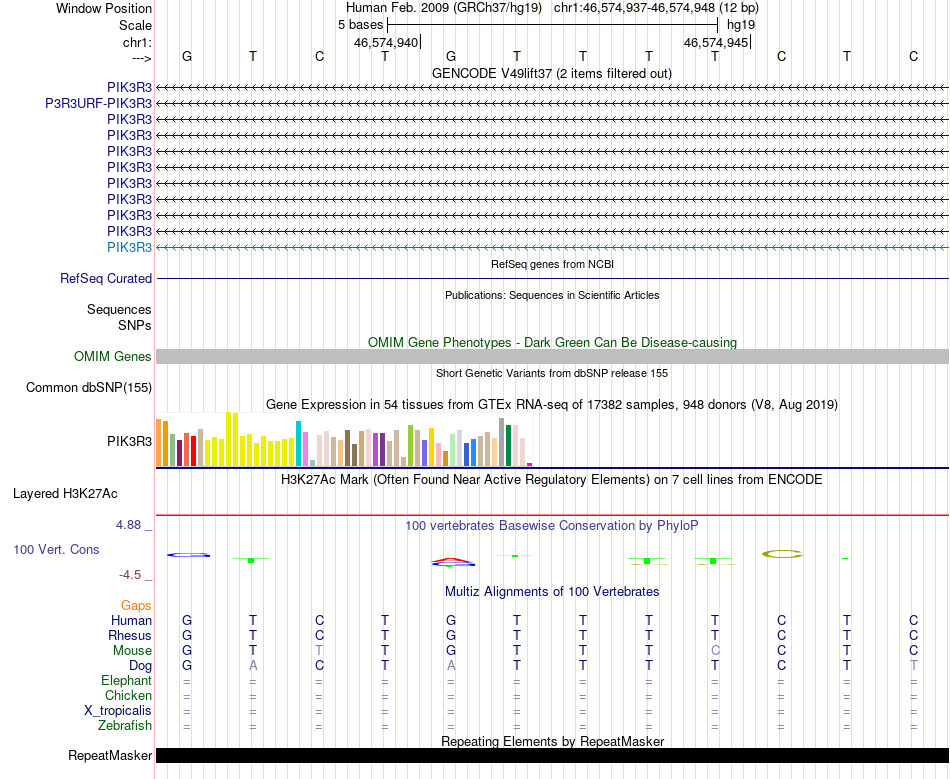Click the 4.88 conservation axis maximum
Screen dimensions: 950x779
pos(128,525)
